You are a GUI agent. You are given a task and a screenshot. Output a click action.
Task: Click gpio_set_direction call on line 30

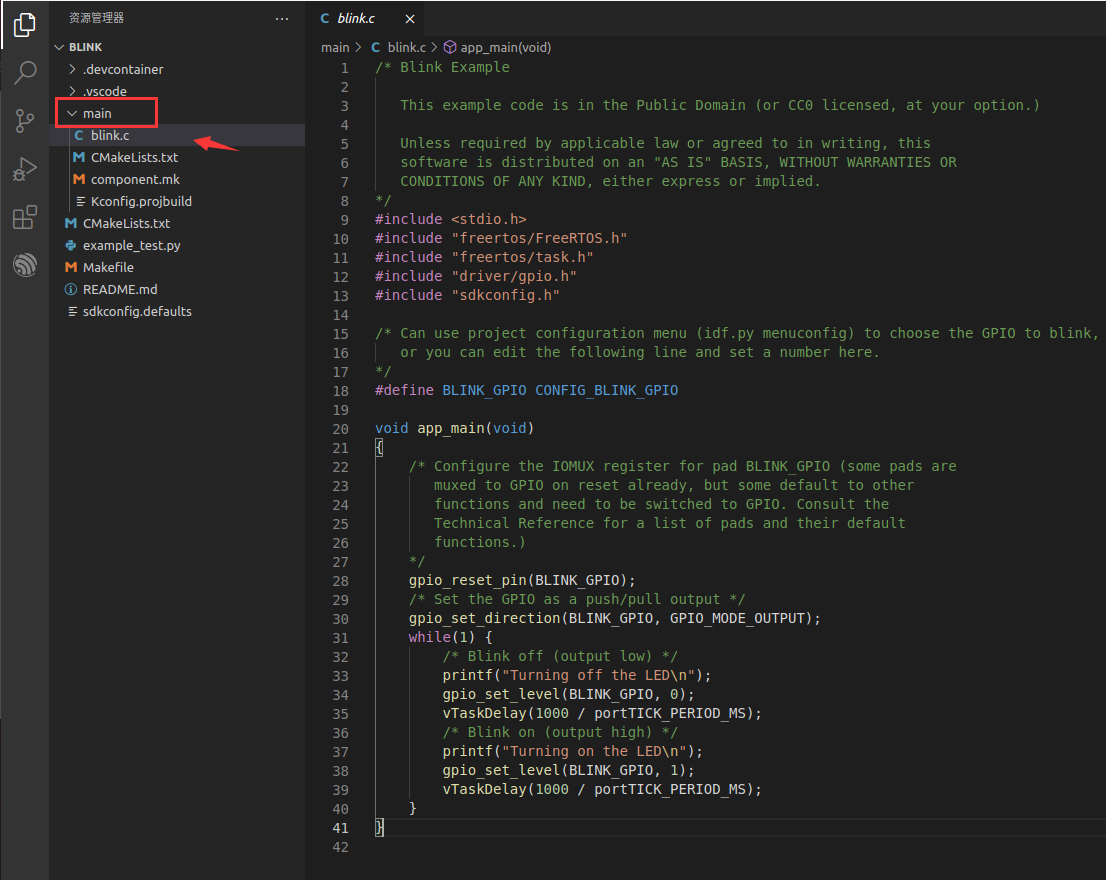point(485,618)
